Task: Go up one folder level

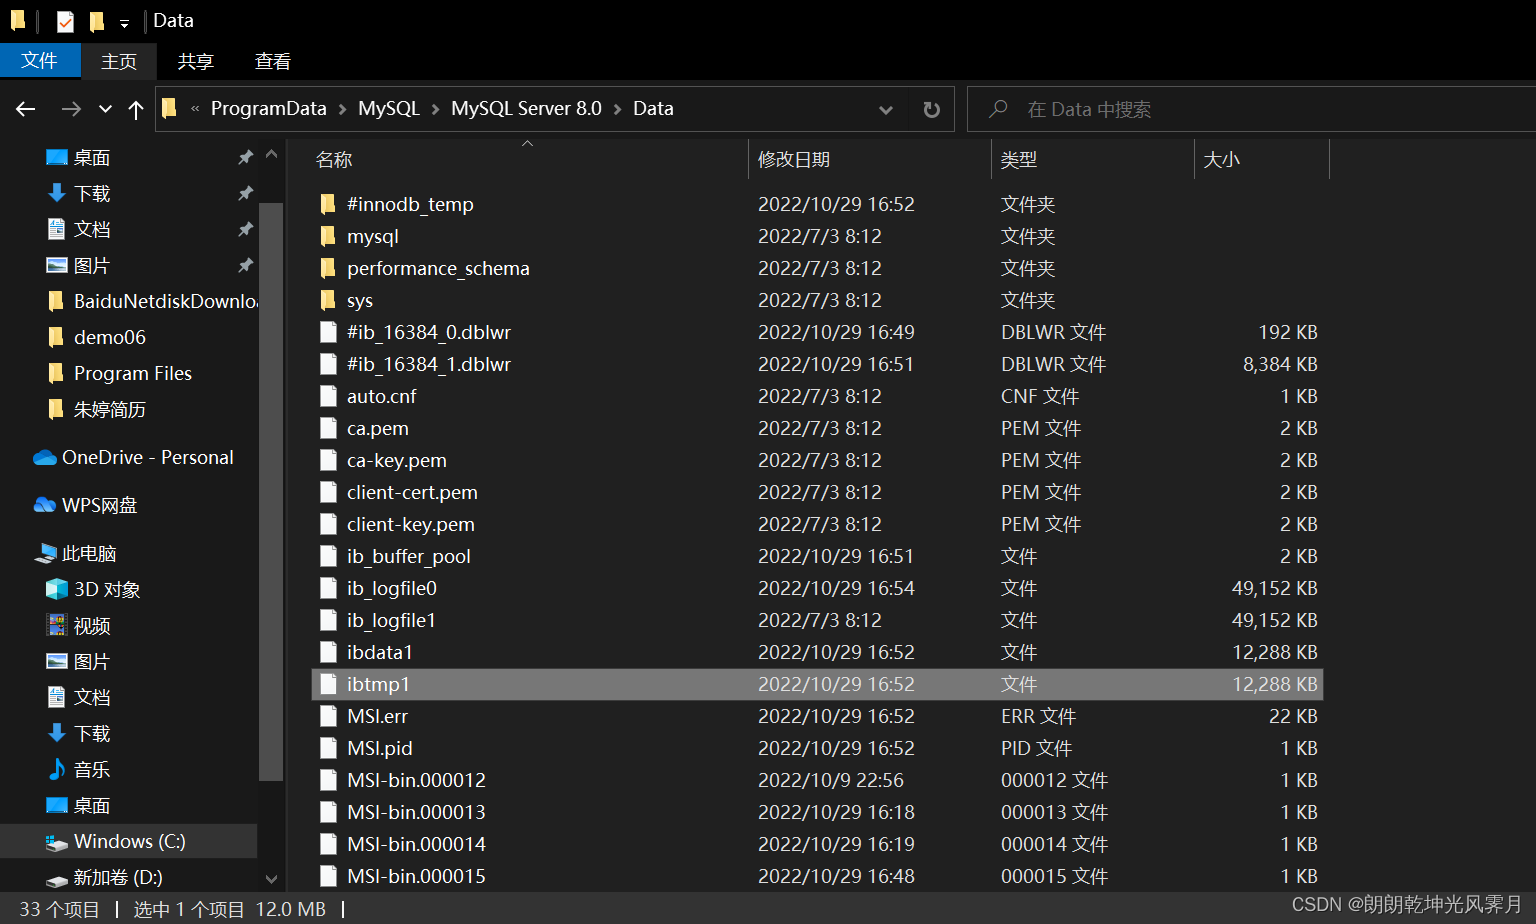Action: tap(136, 109)
